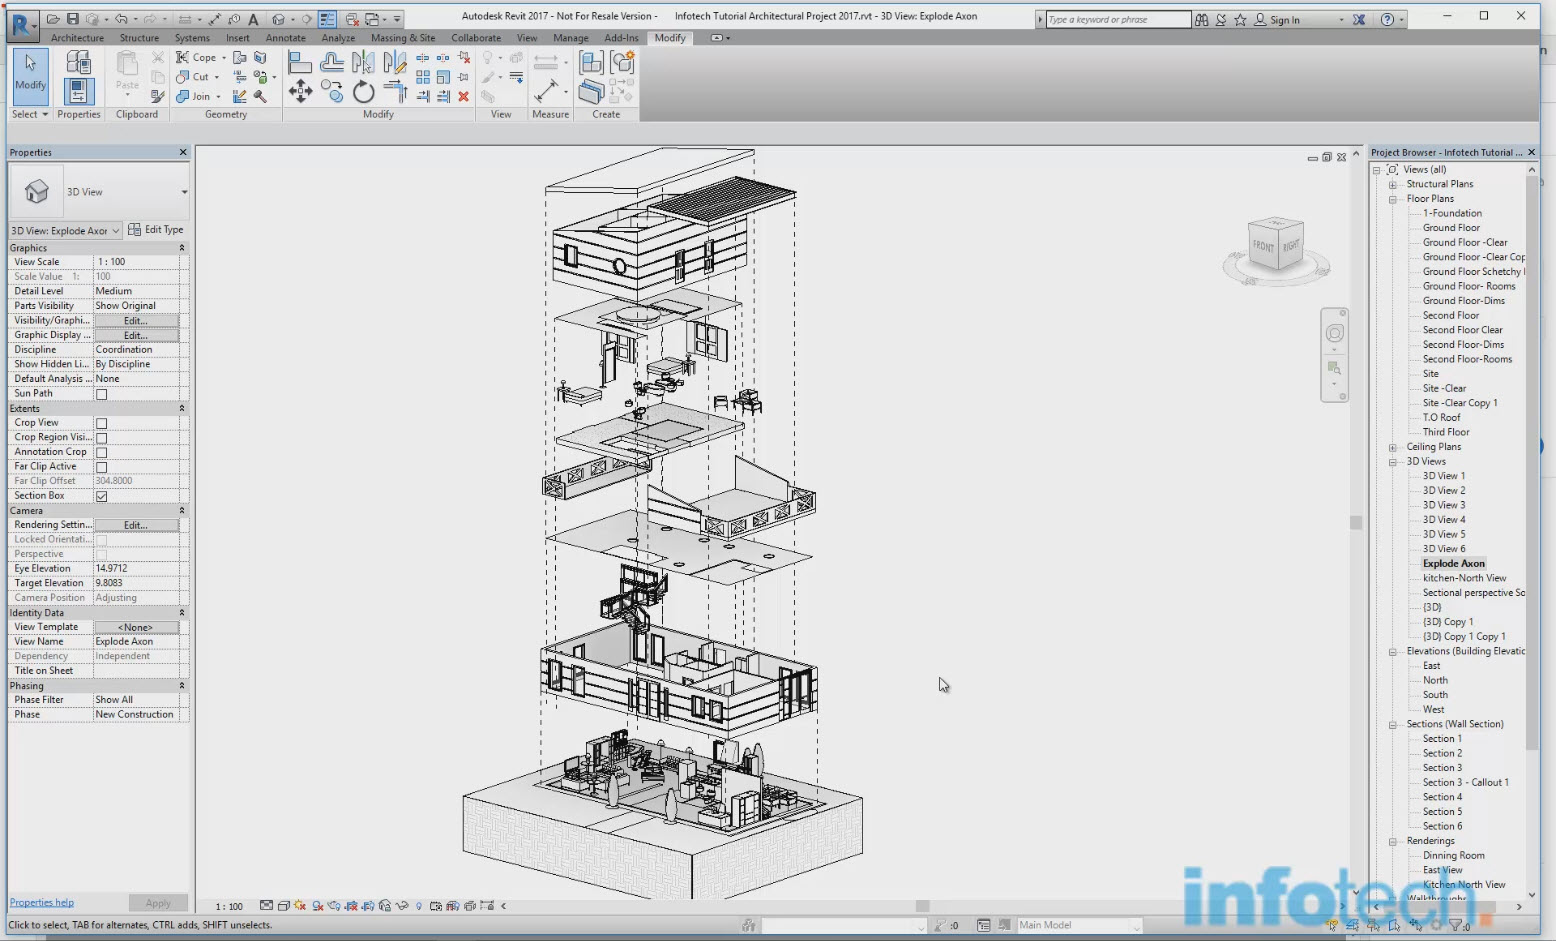Switch to the Collaborate tab

point(476,38)
